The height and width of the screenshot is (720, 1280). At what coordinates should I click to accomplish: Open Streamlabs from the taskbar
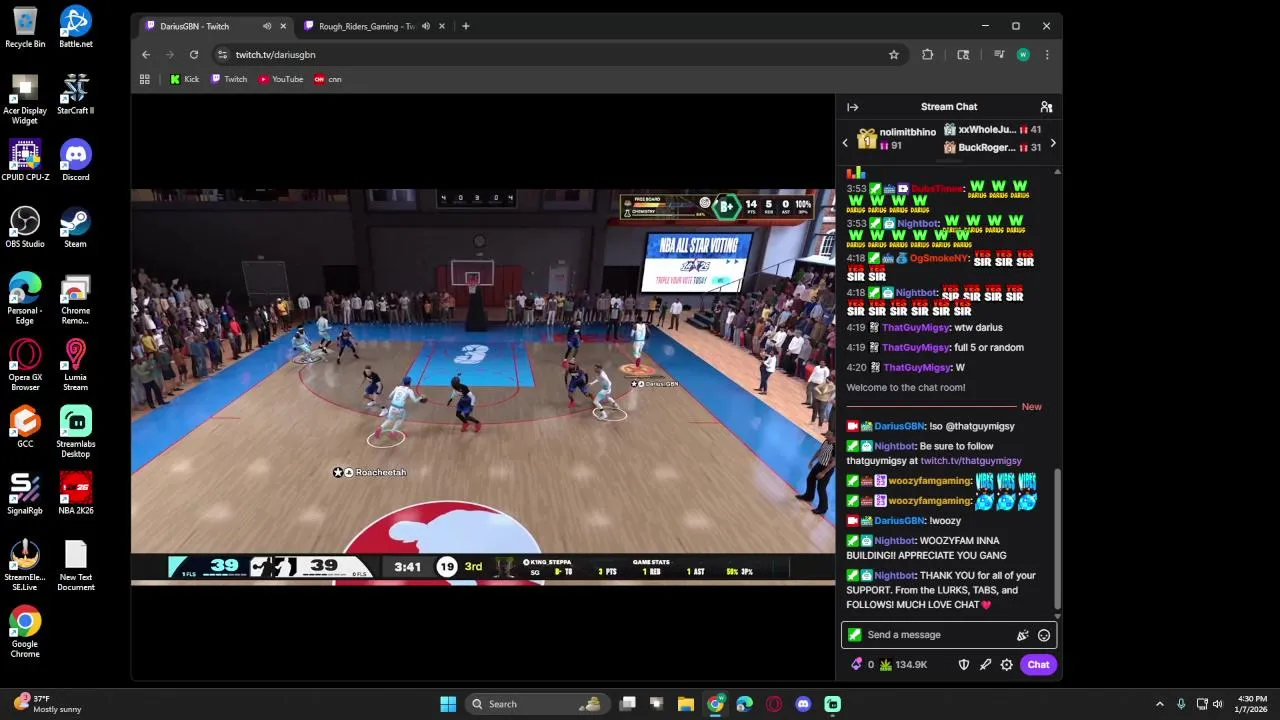pos(832,704)
